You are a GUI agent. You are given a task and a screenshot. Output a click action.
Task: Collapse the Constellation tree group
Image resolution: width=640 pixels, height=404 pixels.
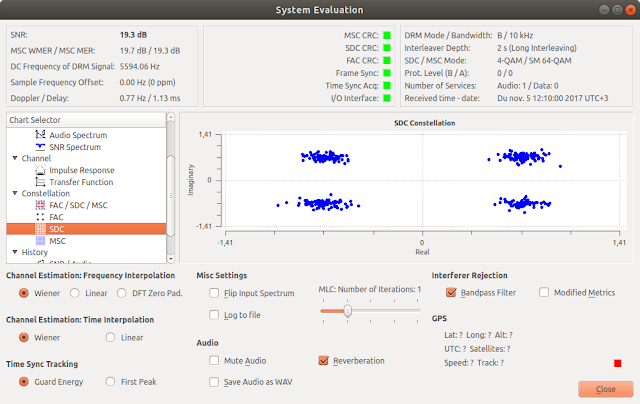coord(15,193)
